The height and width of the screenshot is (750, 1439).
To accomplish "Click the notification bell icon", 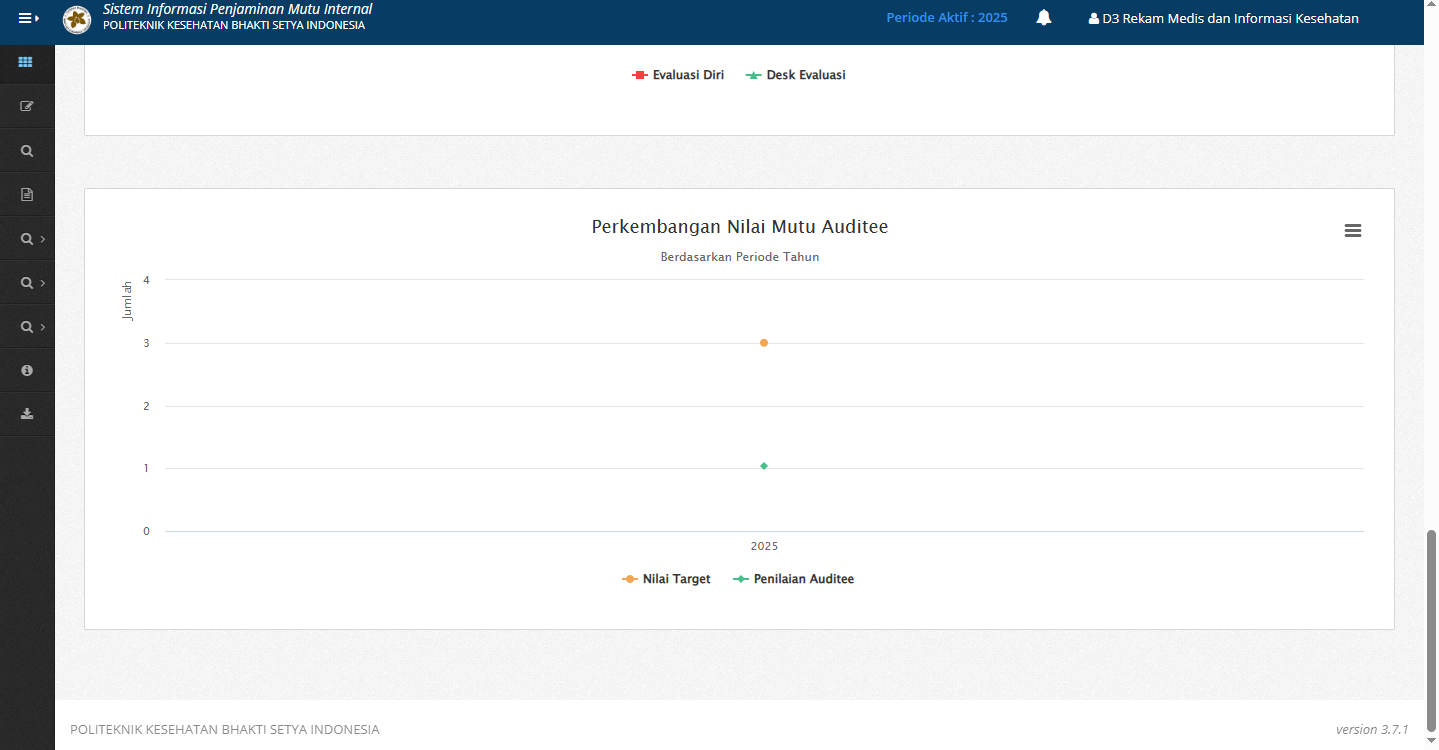I will (x=1043, y=18).
